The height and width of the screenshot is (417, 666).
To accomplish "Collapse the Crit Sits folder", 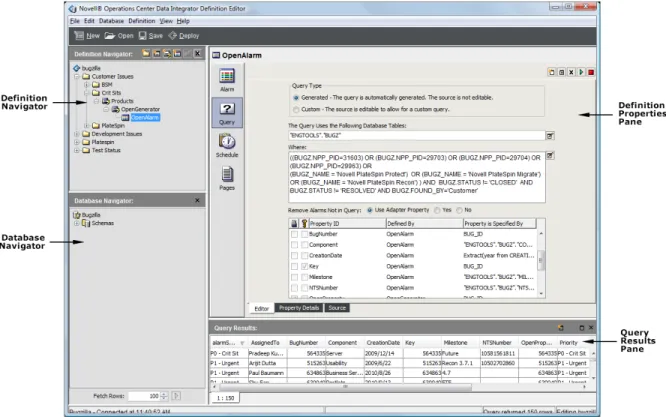I will point(87,93).
